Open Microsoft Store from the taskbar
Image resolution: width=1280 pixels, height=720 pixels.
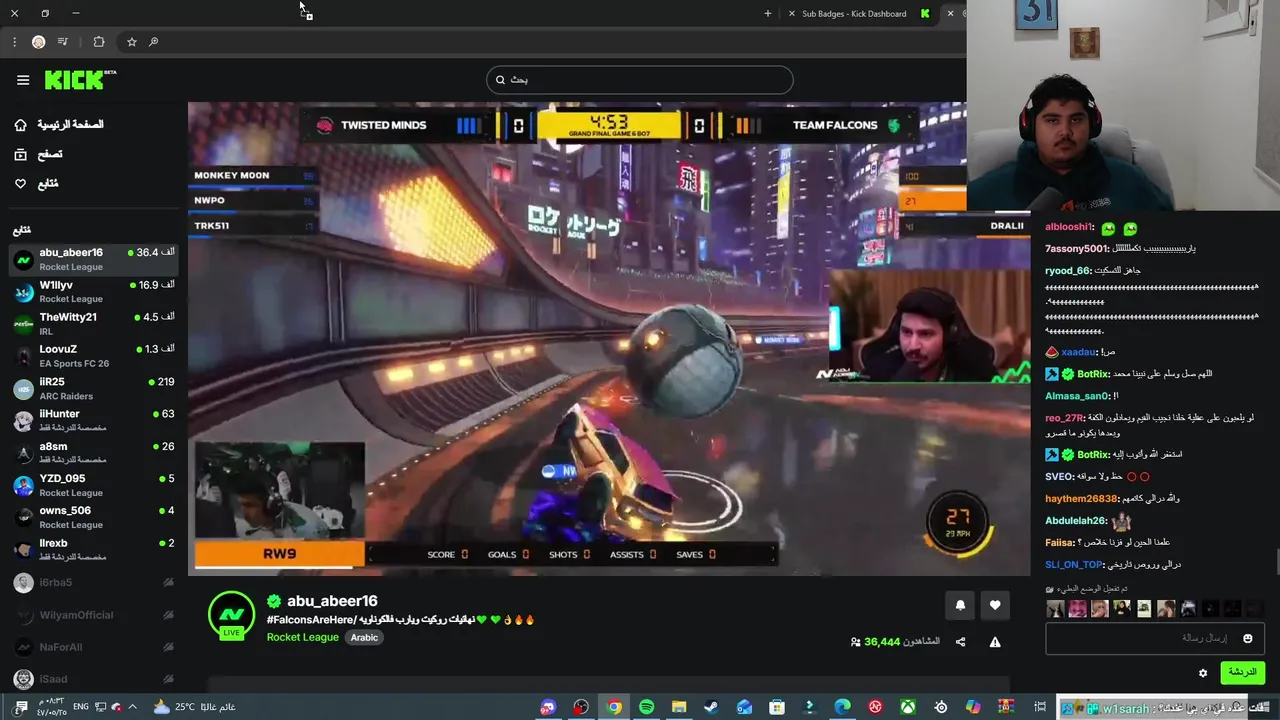777,707
